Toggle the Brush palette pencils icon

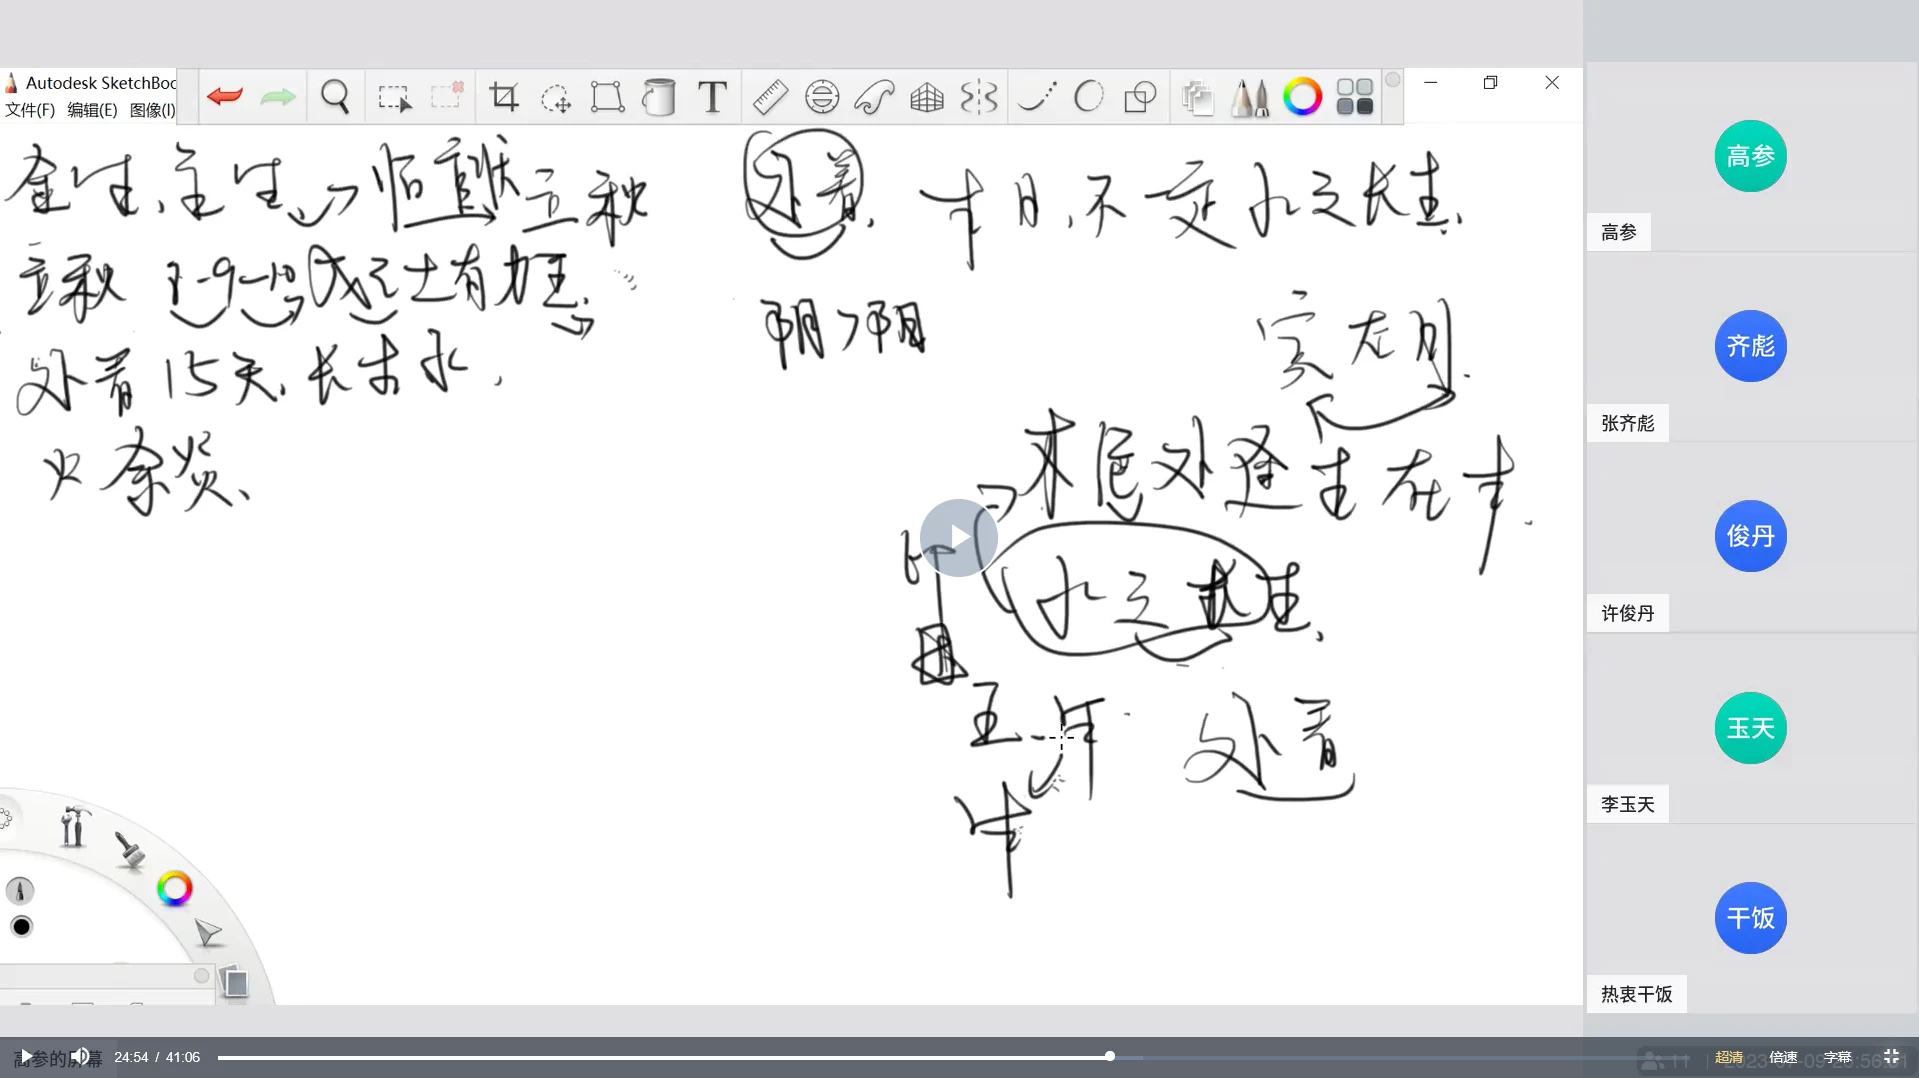click(1249, 97)
